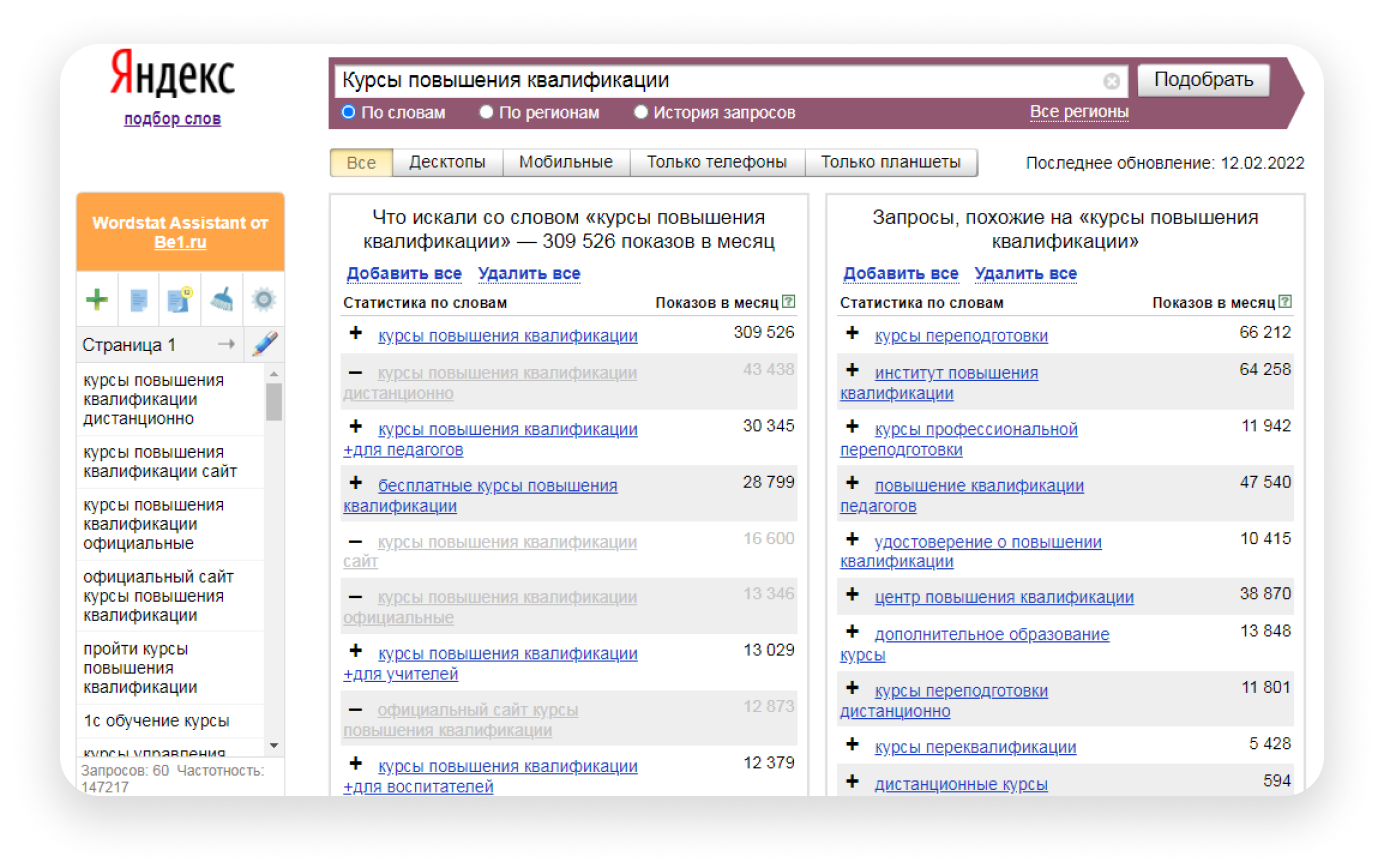Remove 'официальный сайт курсы' phrase via minus icon
Viewport: 1380px width, 868px height.
(355, 709)
